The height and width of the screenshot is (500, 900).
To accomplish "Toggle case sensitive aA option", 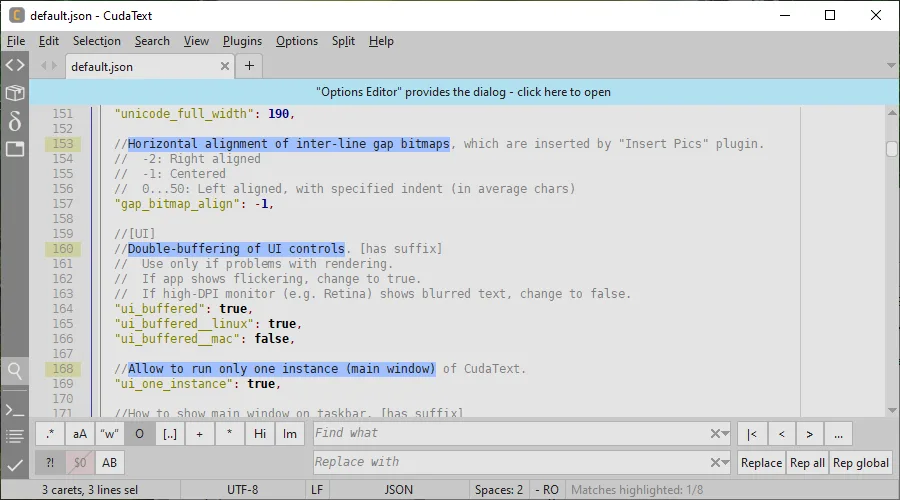I will (x=80, y=434).
